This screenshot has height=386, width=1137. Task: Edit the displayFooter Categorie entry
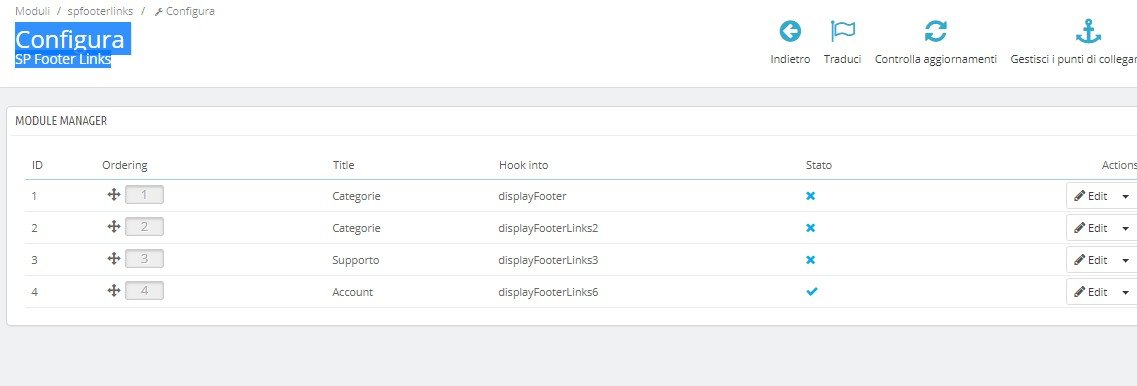(1091, 196)
